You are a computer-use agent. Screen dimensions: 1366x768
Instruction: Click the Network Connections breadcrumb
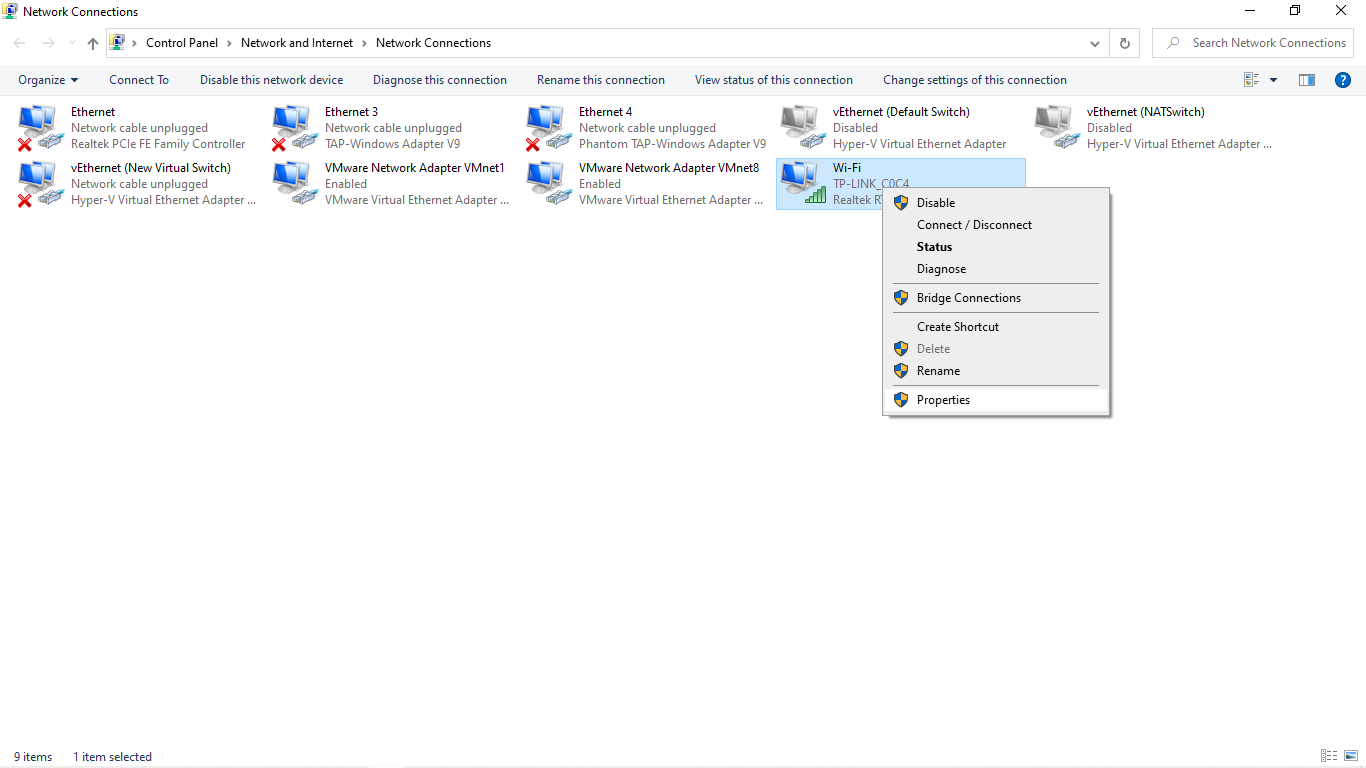pyautogui.click(x=434, y=43)
